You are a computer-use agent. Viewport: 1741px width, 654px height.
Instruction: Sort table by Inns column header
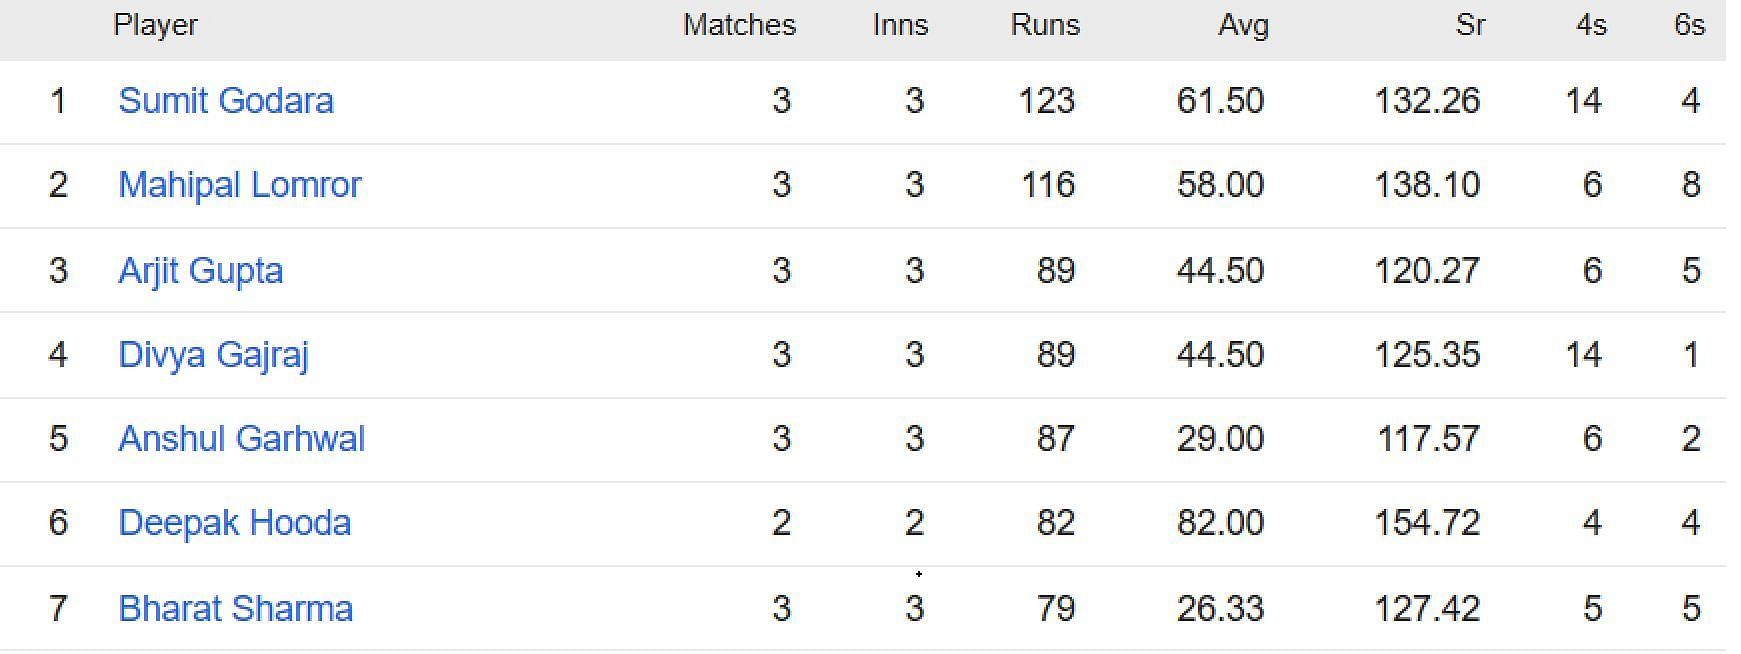click(901, 25)
